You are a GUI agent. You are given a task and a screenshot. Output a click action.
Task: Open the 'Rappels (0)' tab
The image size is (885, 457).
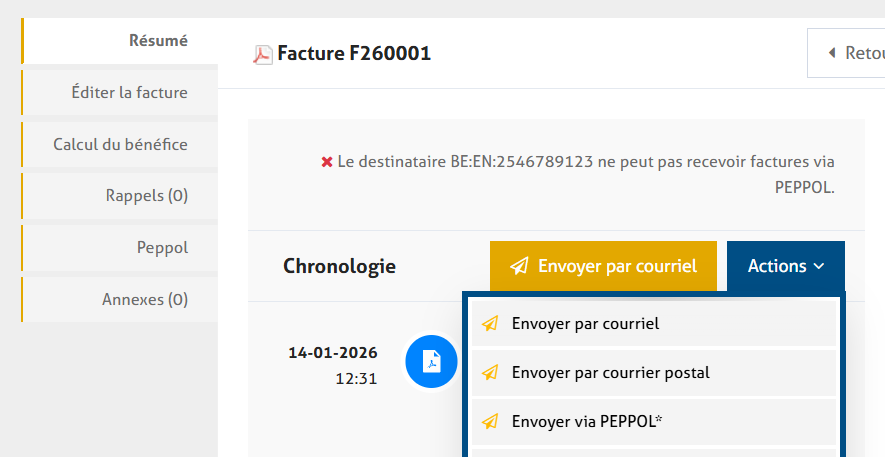pos(146,196)
